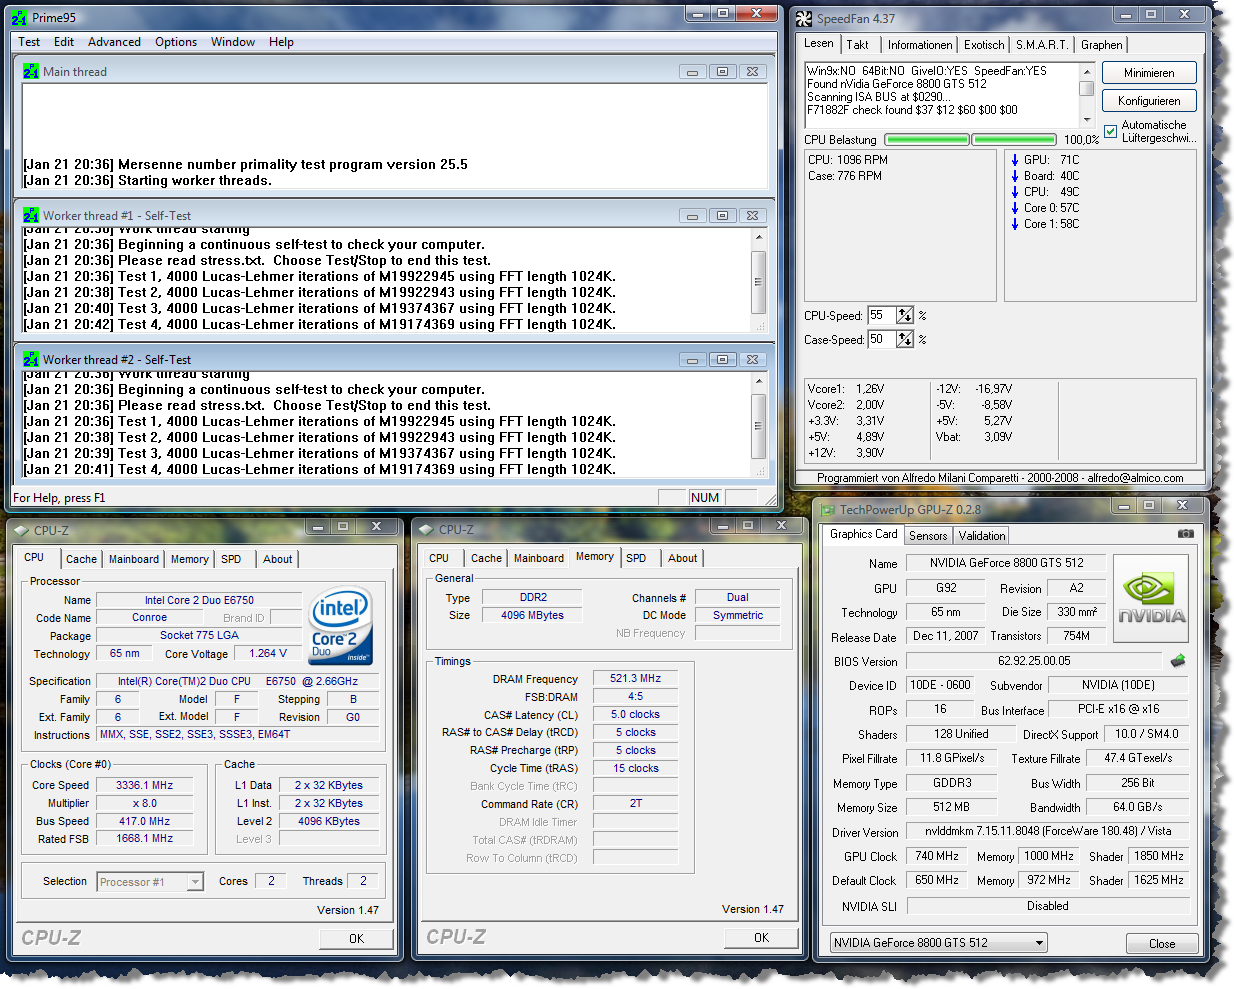Click the Minimieren button in SpeedFan
The height and width of the screenshot is (989, 1234).
[x=1149, y=73]
